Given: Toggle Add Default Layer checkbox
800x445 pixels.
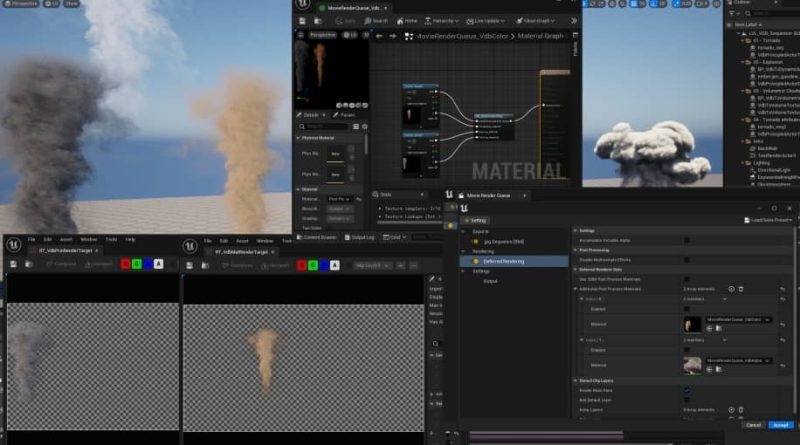Looking at the screenshot, I should (687, 400).
